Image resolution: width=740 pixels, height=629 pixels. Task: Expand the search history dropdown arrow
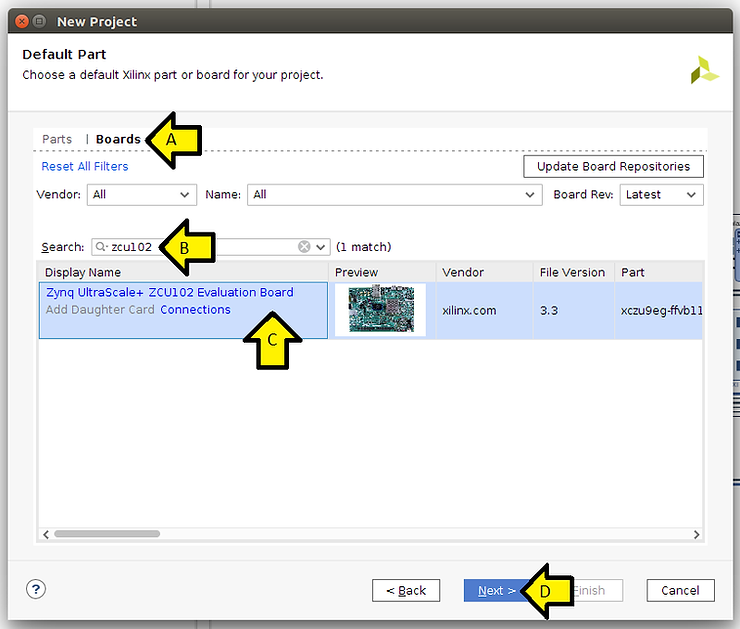coord(321,247)
